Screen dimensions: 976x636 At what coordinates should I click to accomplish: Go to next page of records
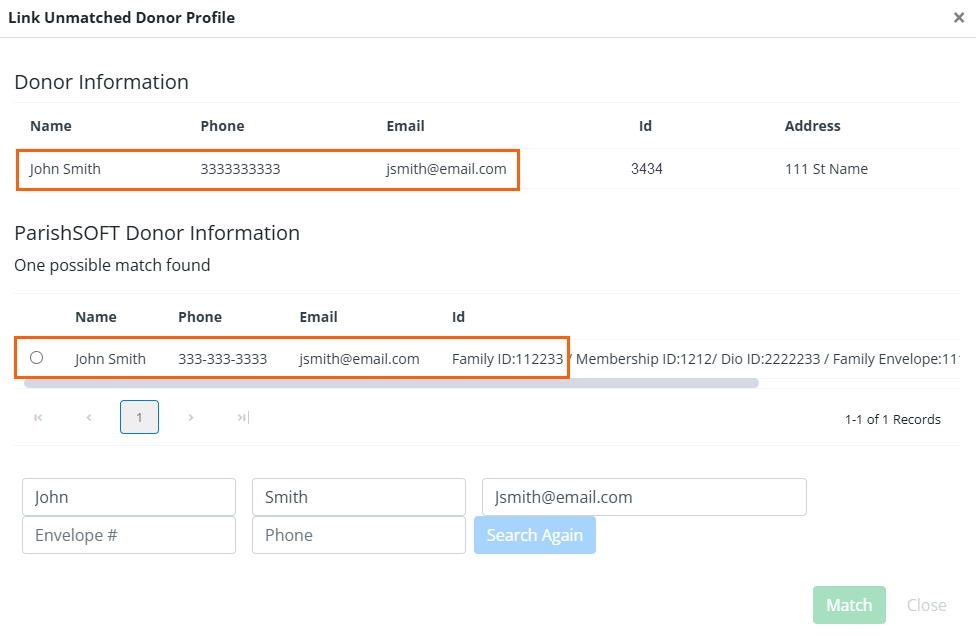[191, 418]
